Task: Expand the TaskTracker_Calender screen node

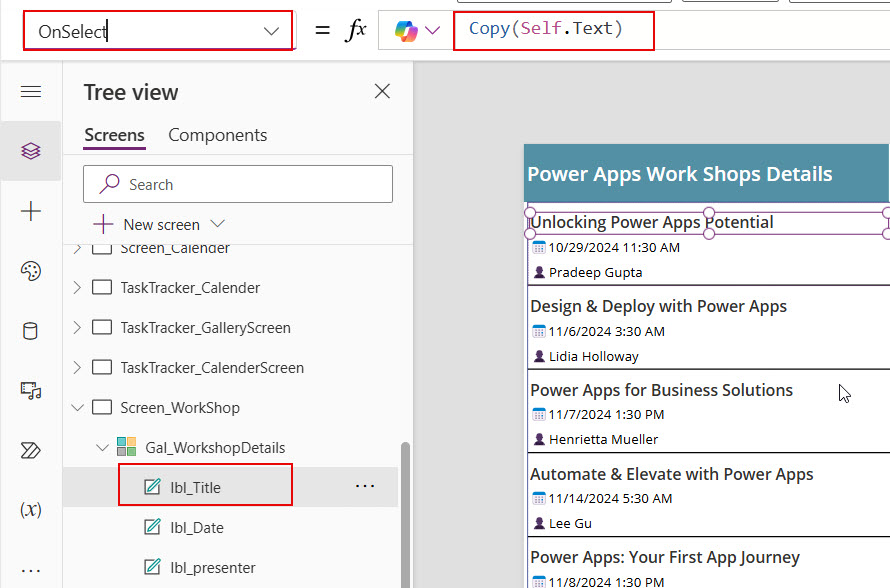Action: pos(77,288)
